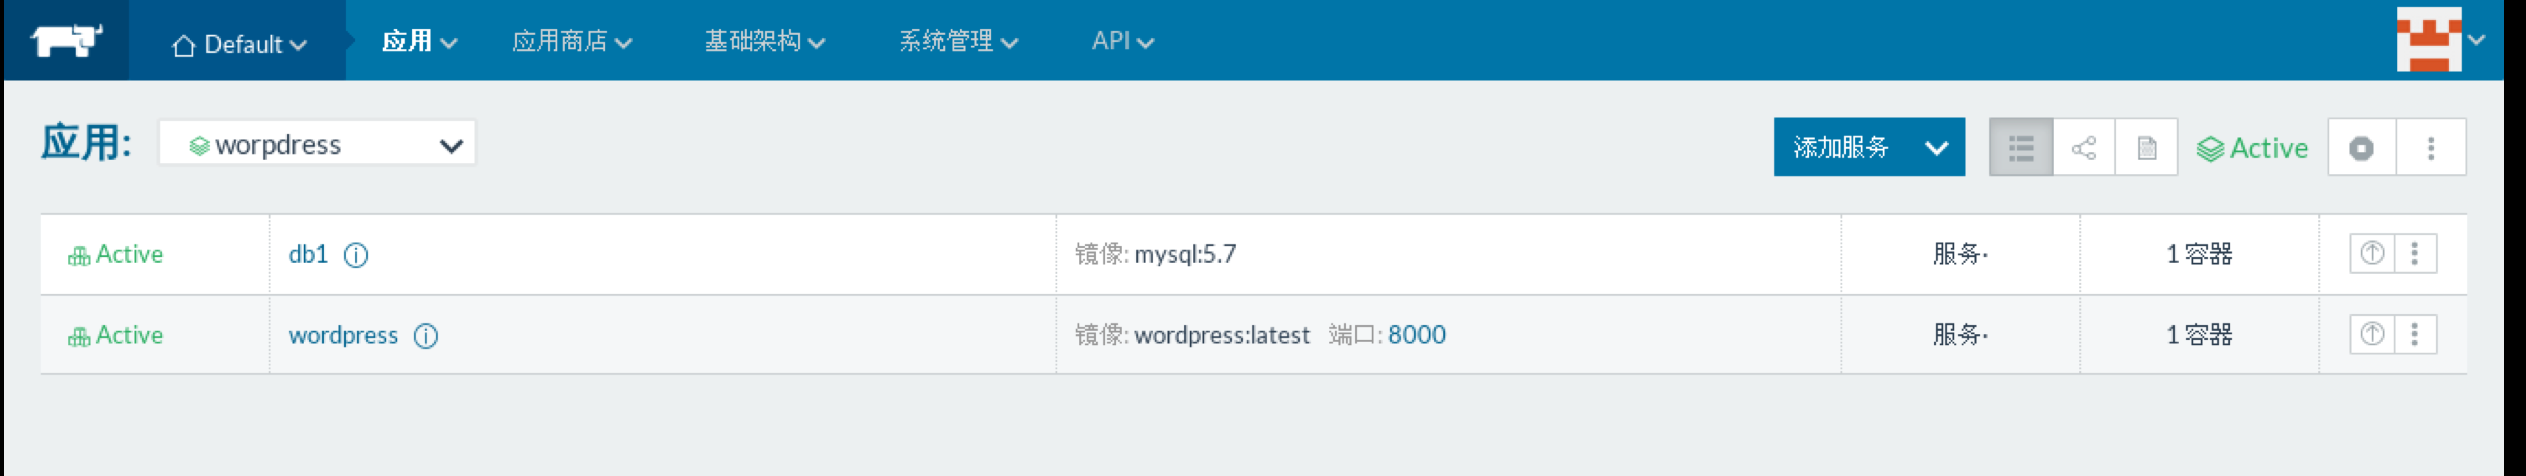Image resolution: width=2526 pixels, height=476 pixels.
Task: Open the list view icon
Action: click(2020, 148)
